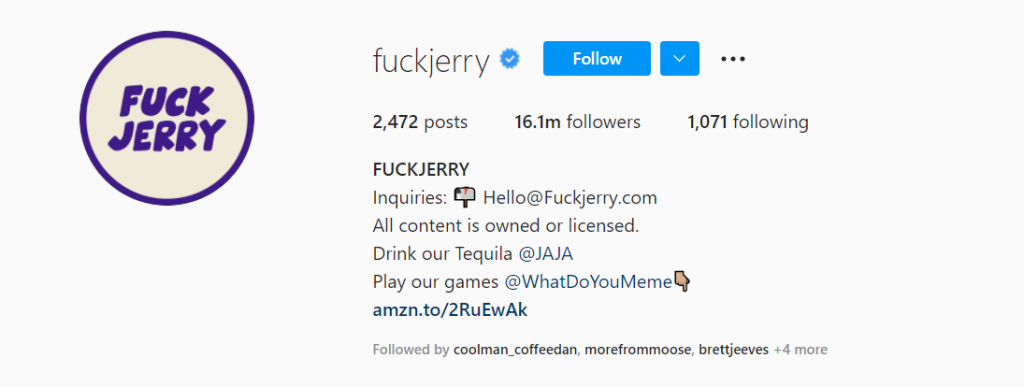
Task: Open the Fuck Jerry profile picture
Action: (x=167, y=118)
